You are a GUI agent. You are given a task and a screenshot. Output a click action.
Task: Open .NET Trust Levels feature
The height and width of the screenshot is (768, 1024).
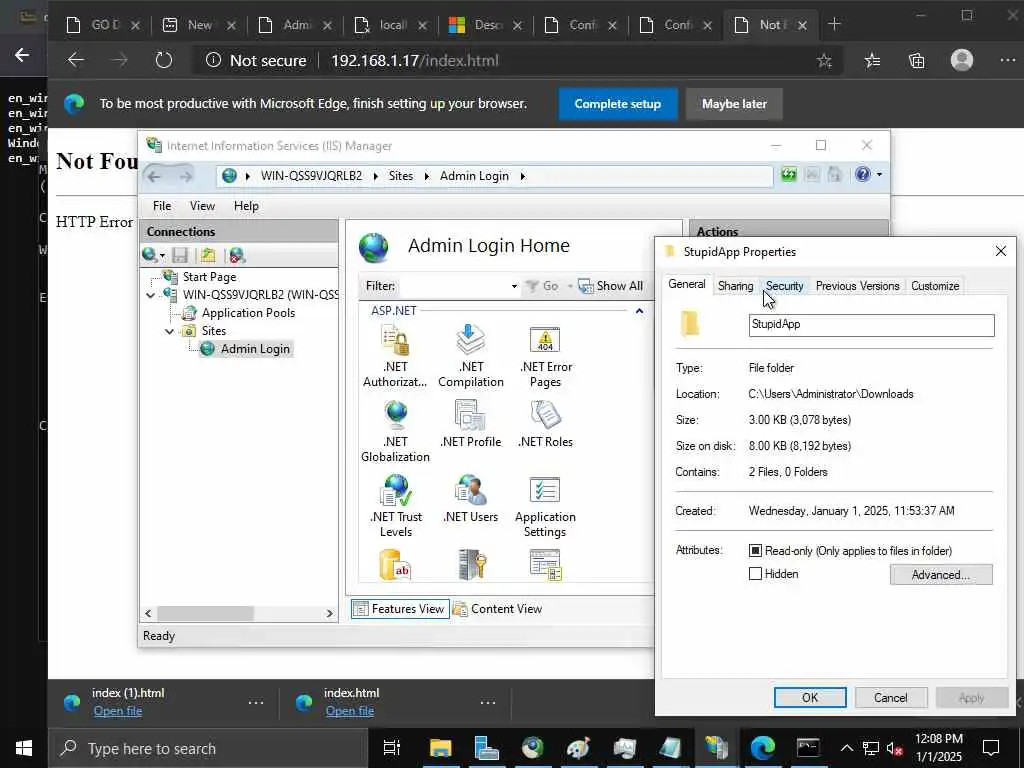(396, 505)
